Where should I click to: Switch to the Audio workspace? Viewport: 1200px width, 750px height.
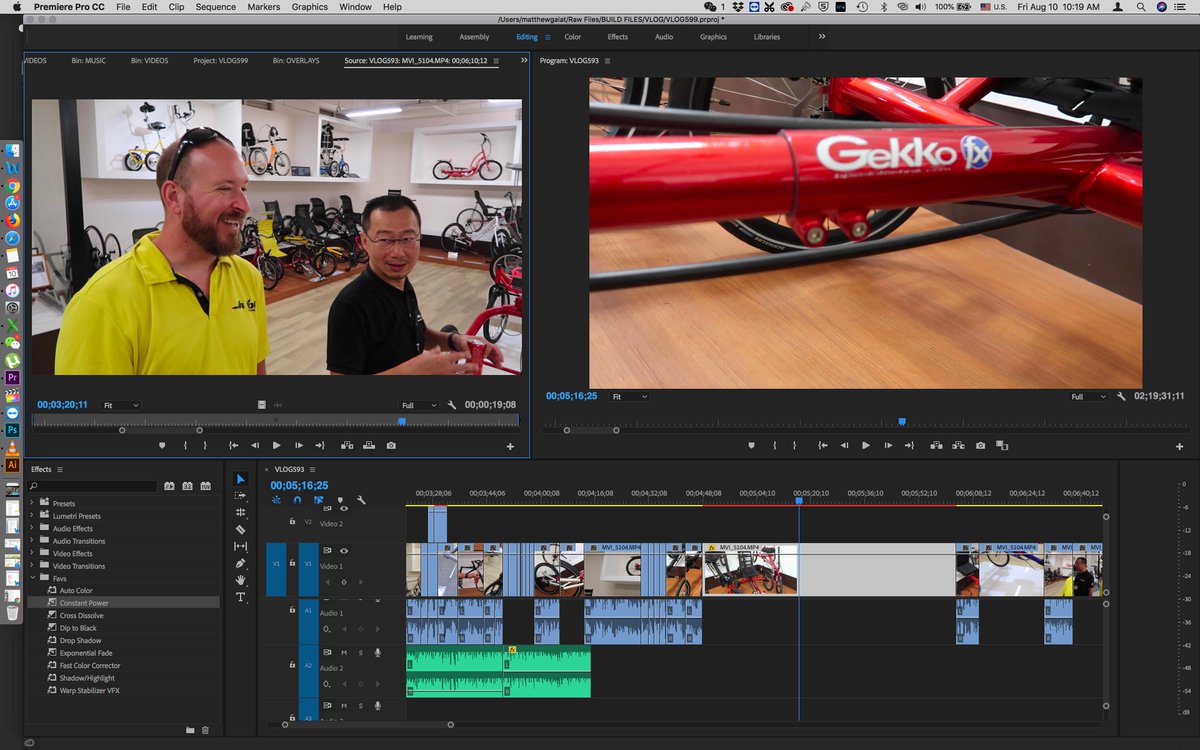[664, 37]
